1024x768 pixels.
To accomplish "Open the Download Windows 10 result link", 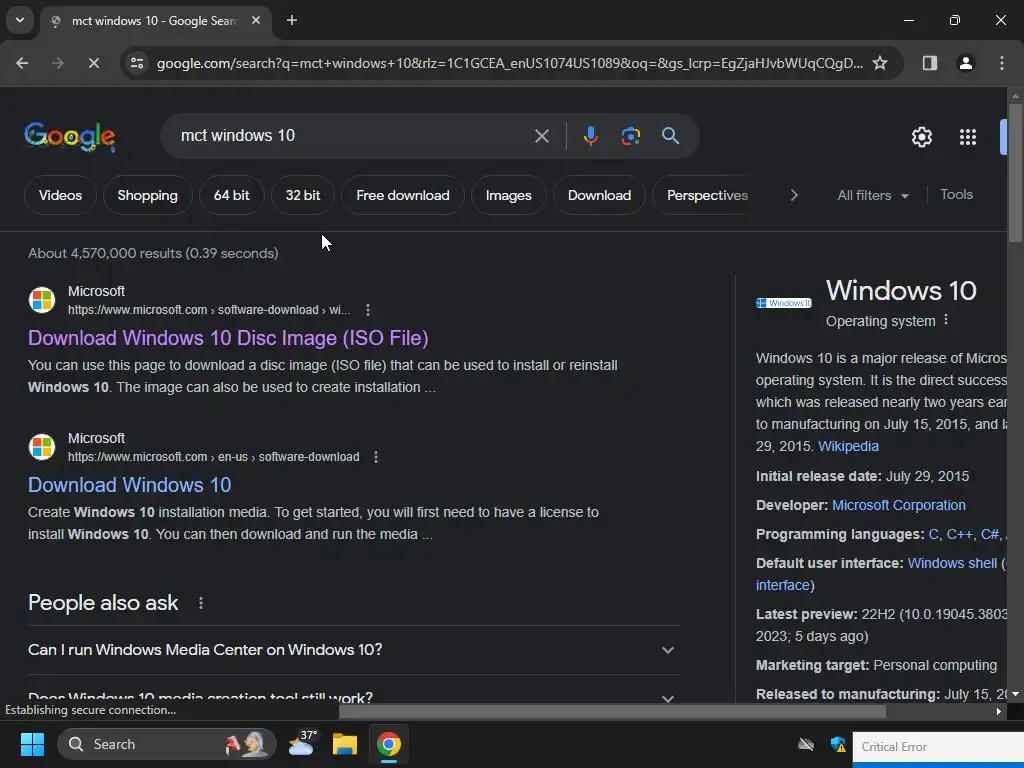I will (129, 485).
